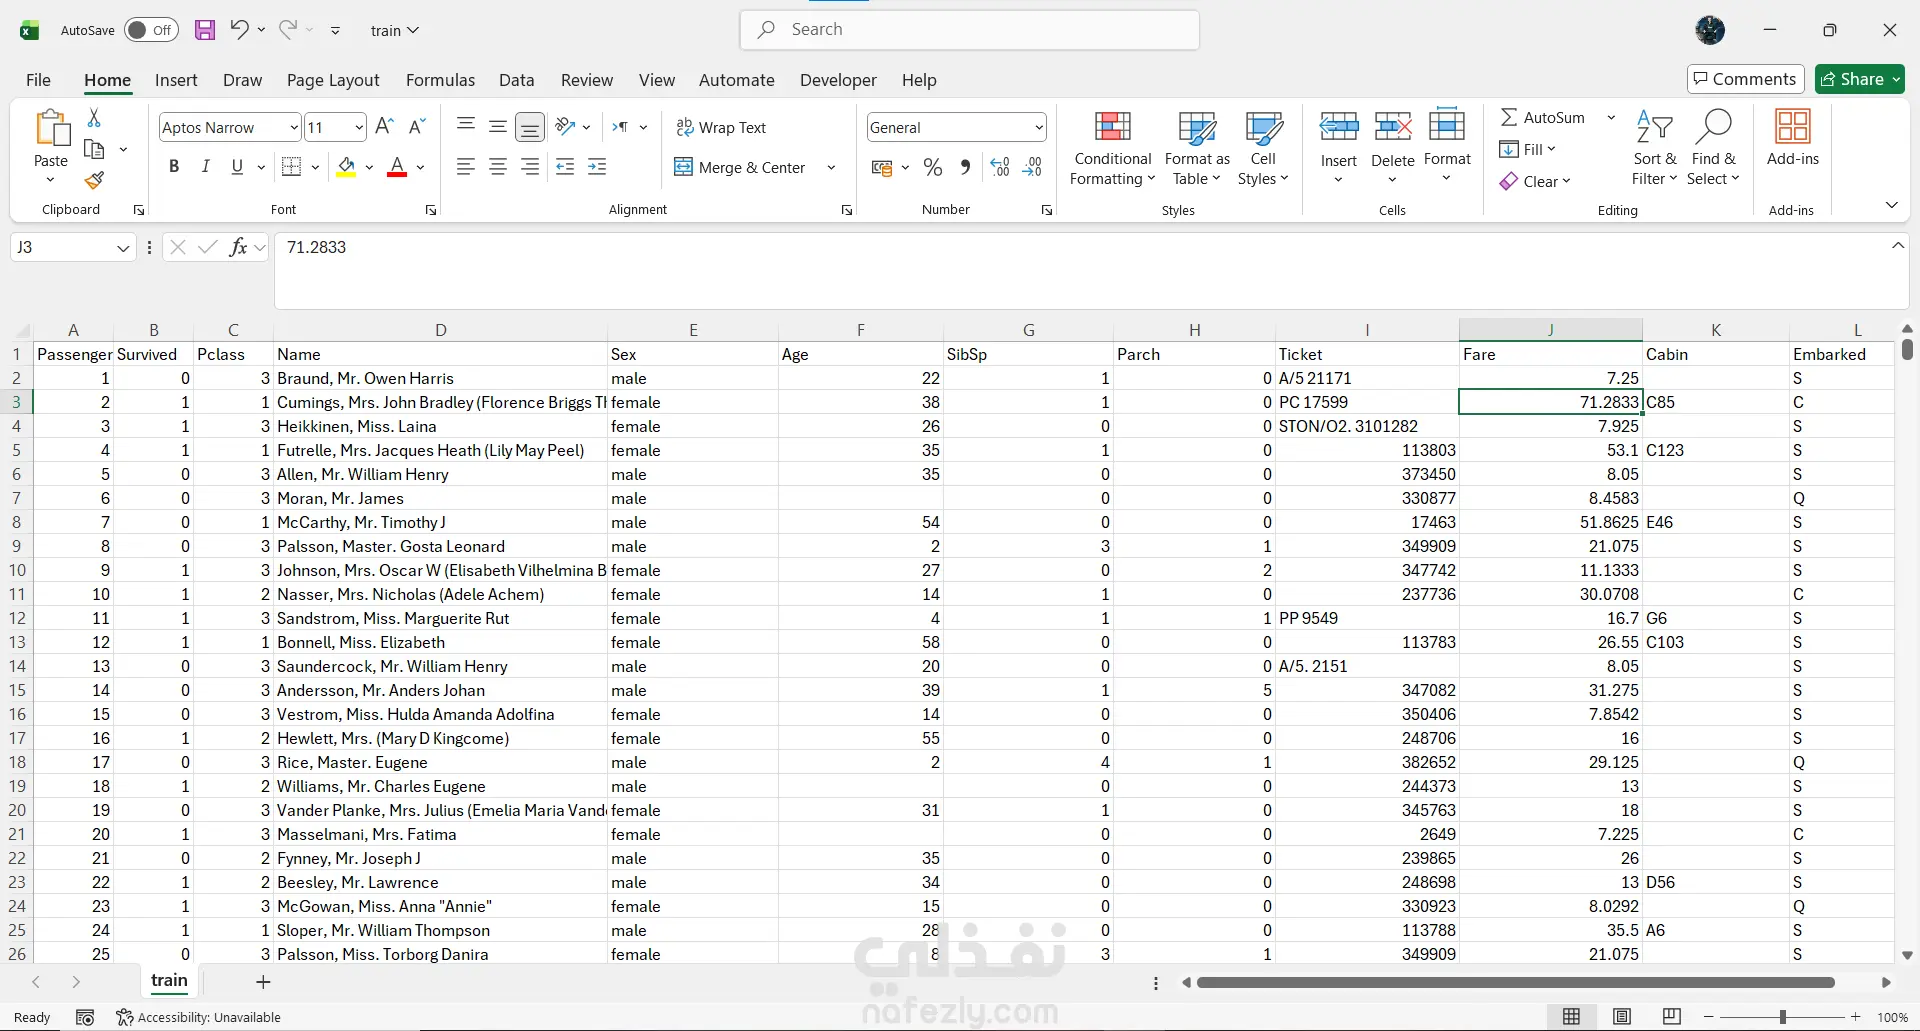
Task: Click the Save floppy disk icon
Action: 205,30
